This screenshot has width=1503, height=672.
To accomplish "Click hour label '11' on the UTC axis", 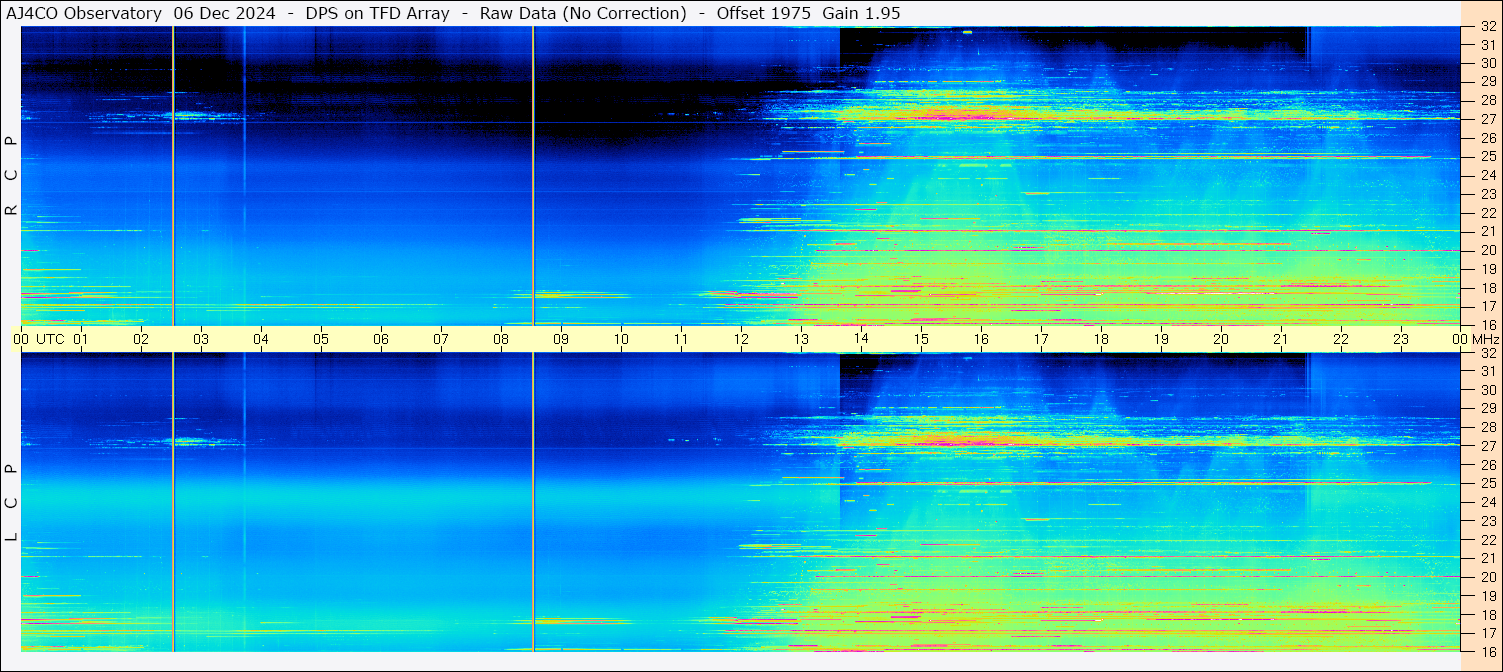I will (681, 339).
